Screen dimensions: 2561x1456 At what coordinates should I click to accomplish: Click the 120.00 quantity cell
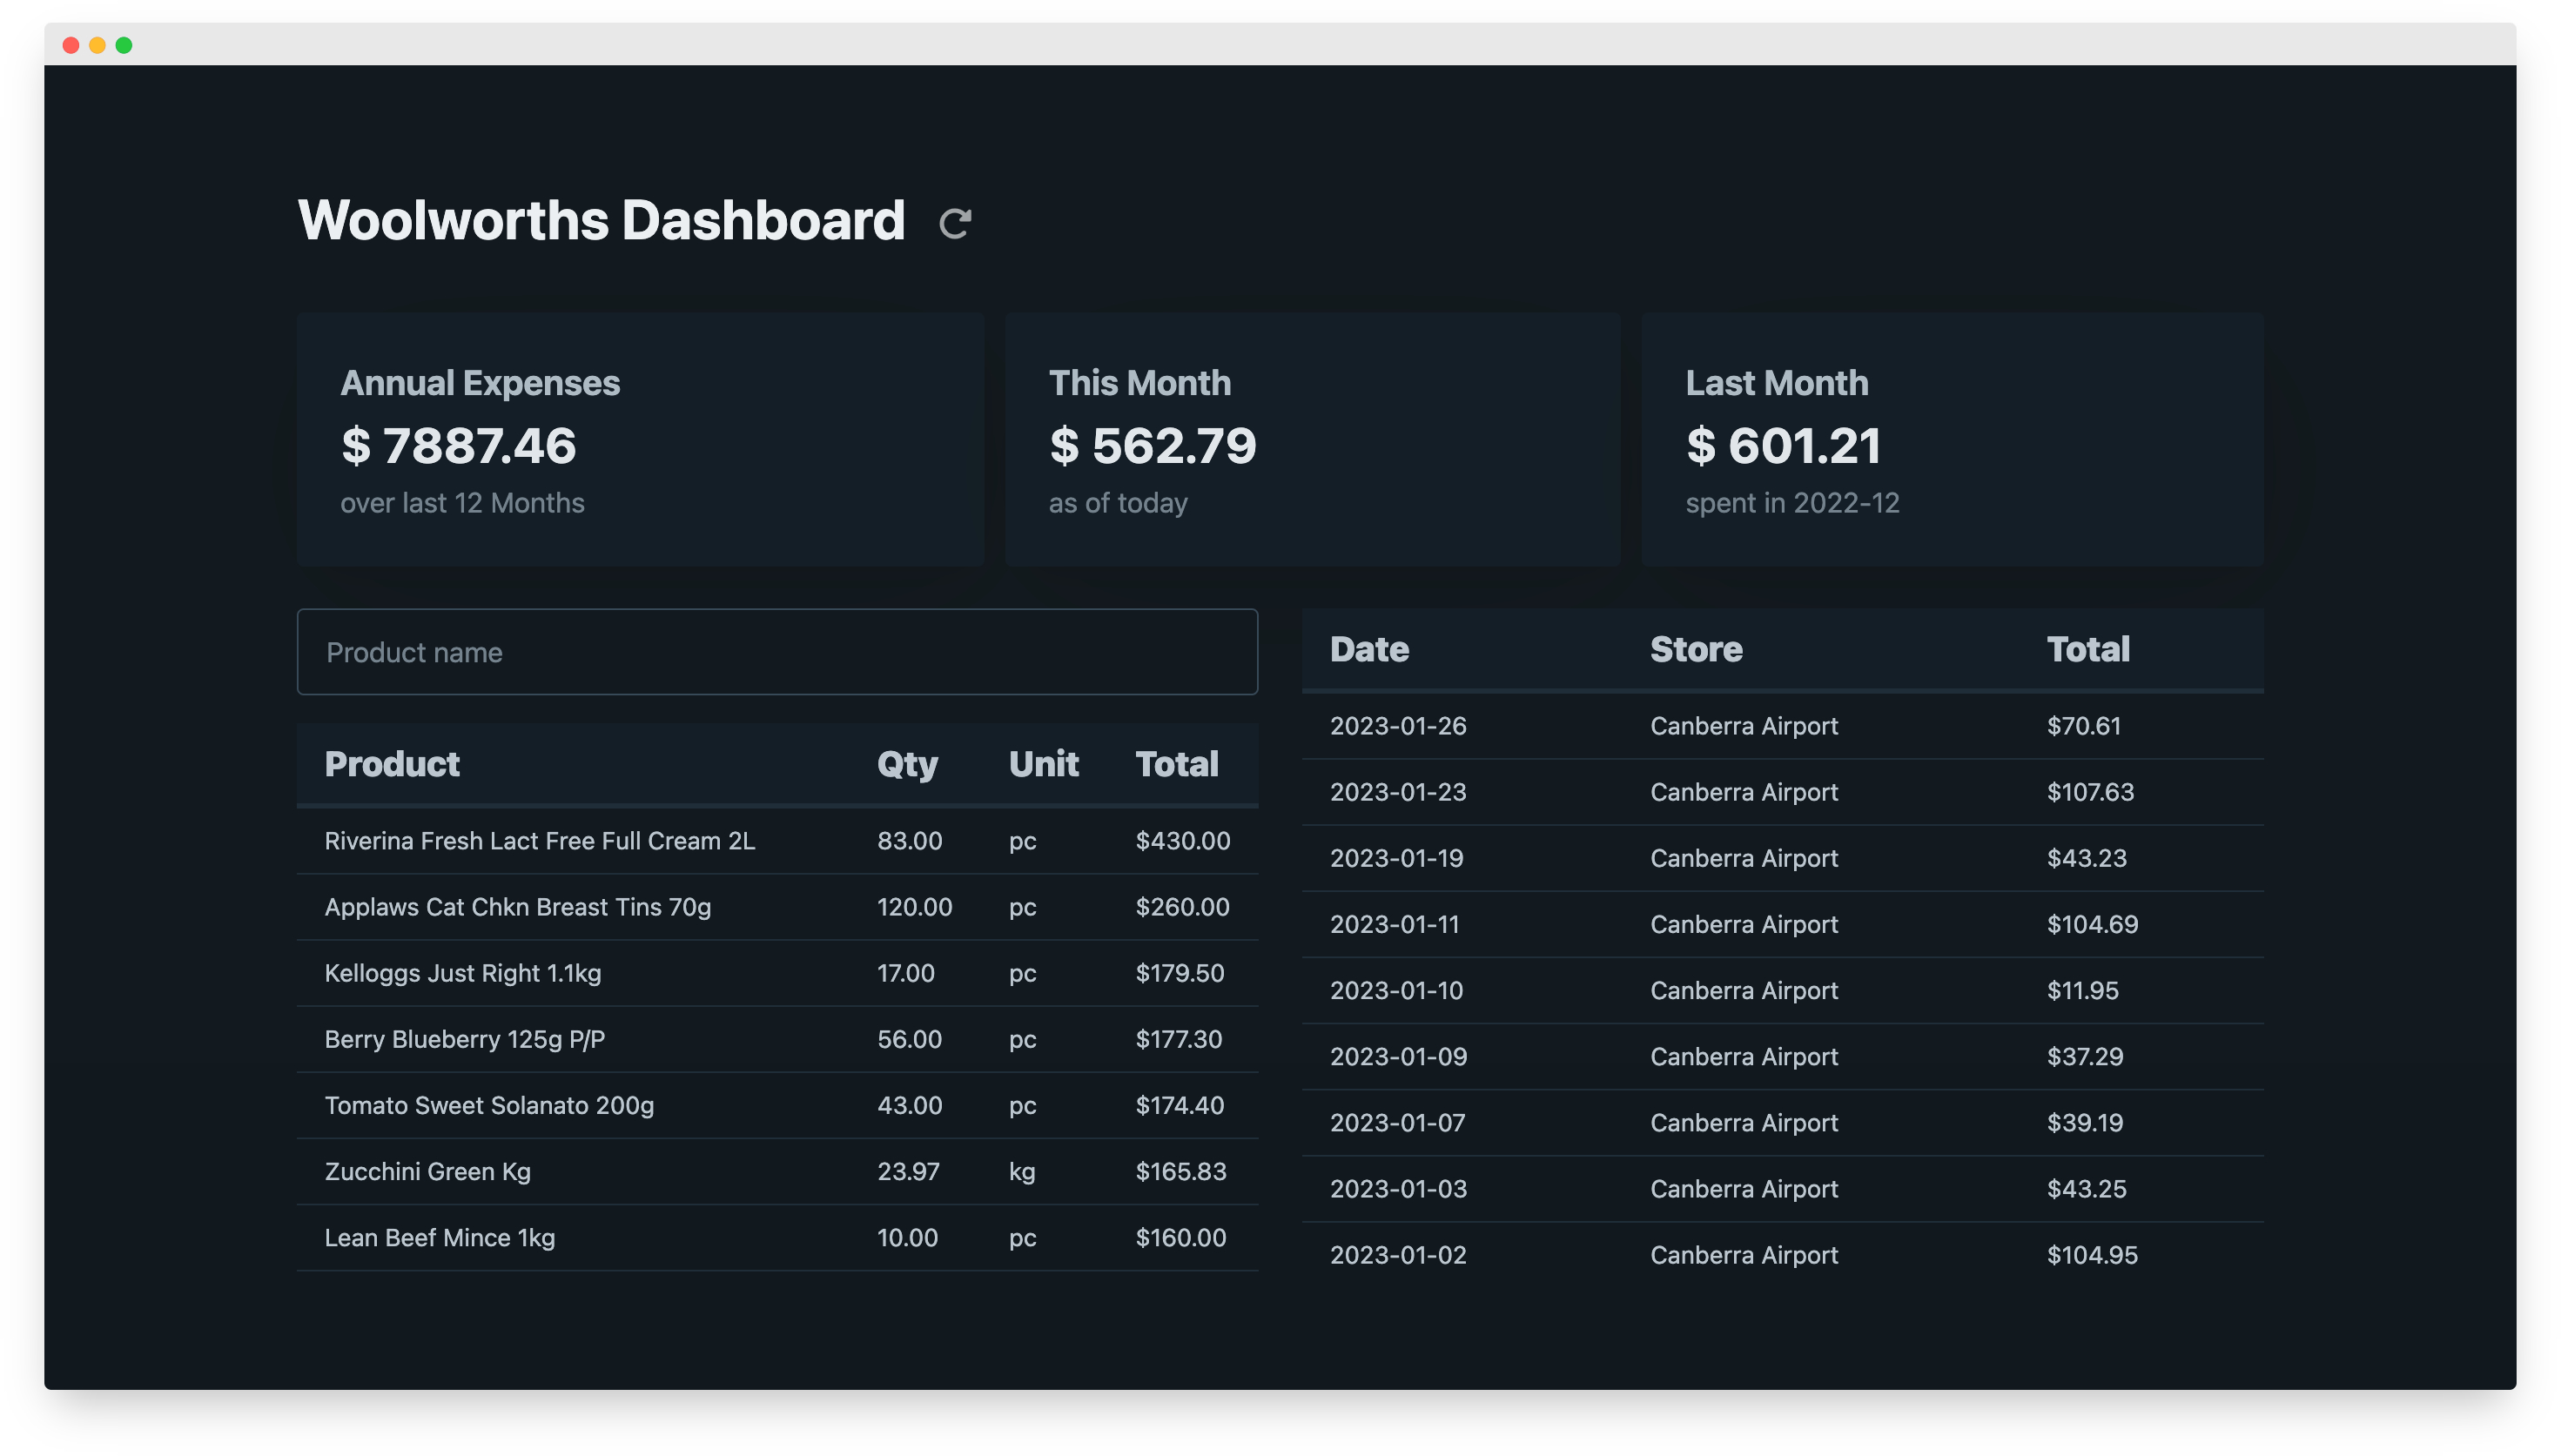(x=914, y=907)
